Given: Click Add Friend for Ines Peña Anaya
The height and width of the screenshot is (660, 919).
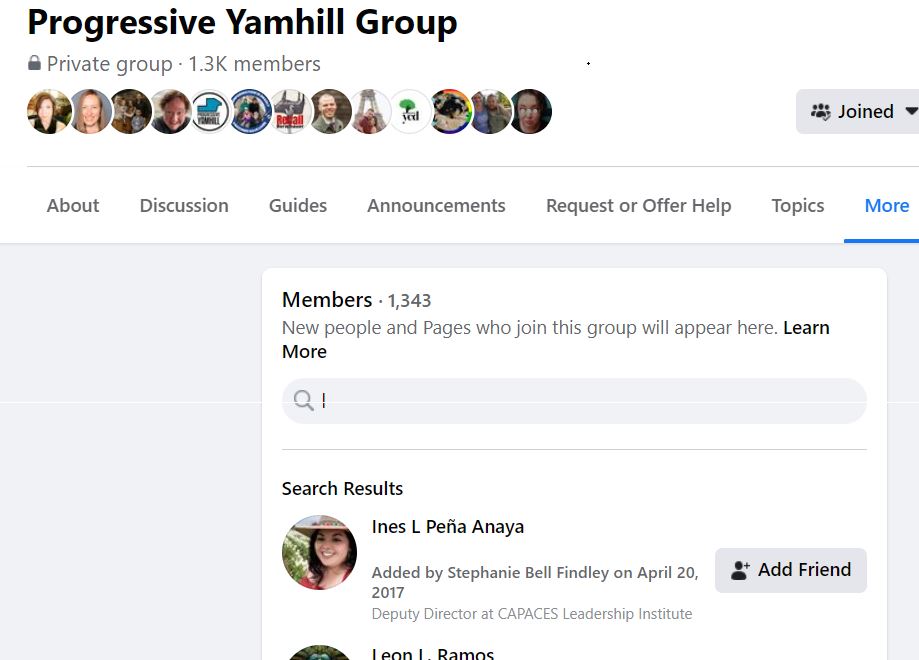Looking at the screenshot, I should (x=791, y=570).
